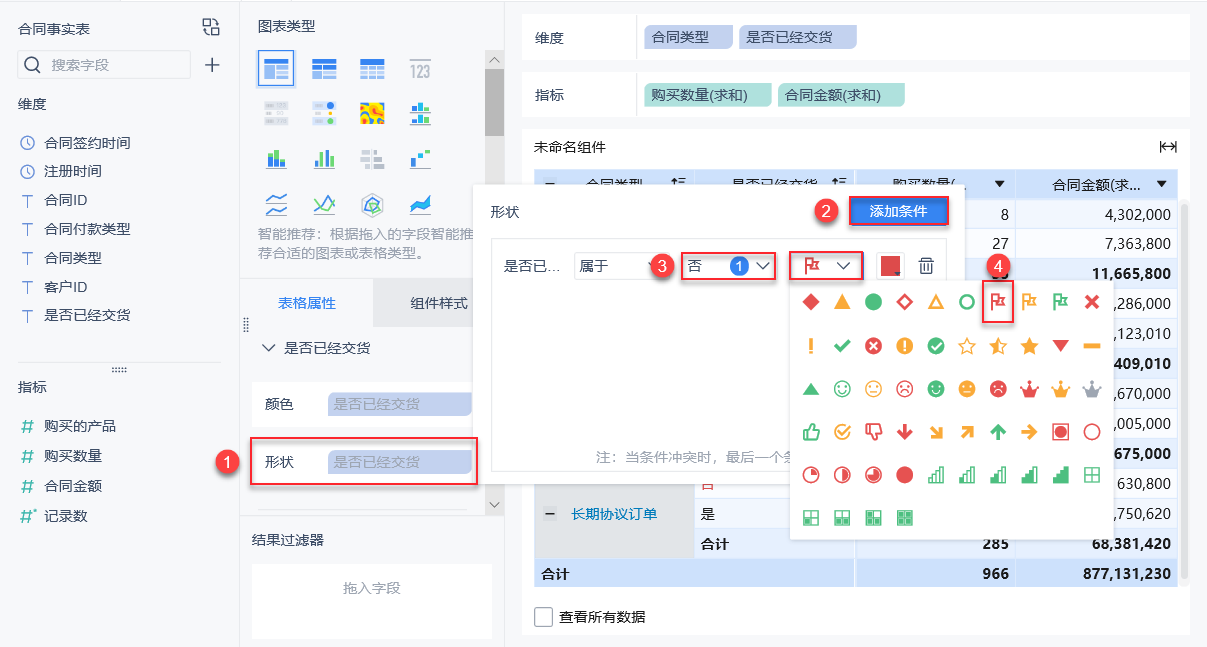This screenshot has height=647, width=1207.
Task: Focus the 搜索字段 search box
Action: pos(104,65)
